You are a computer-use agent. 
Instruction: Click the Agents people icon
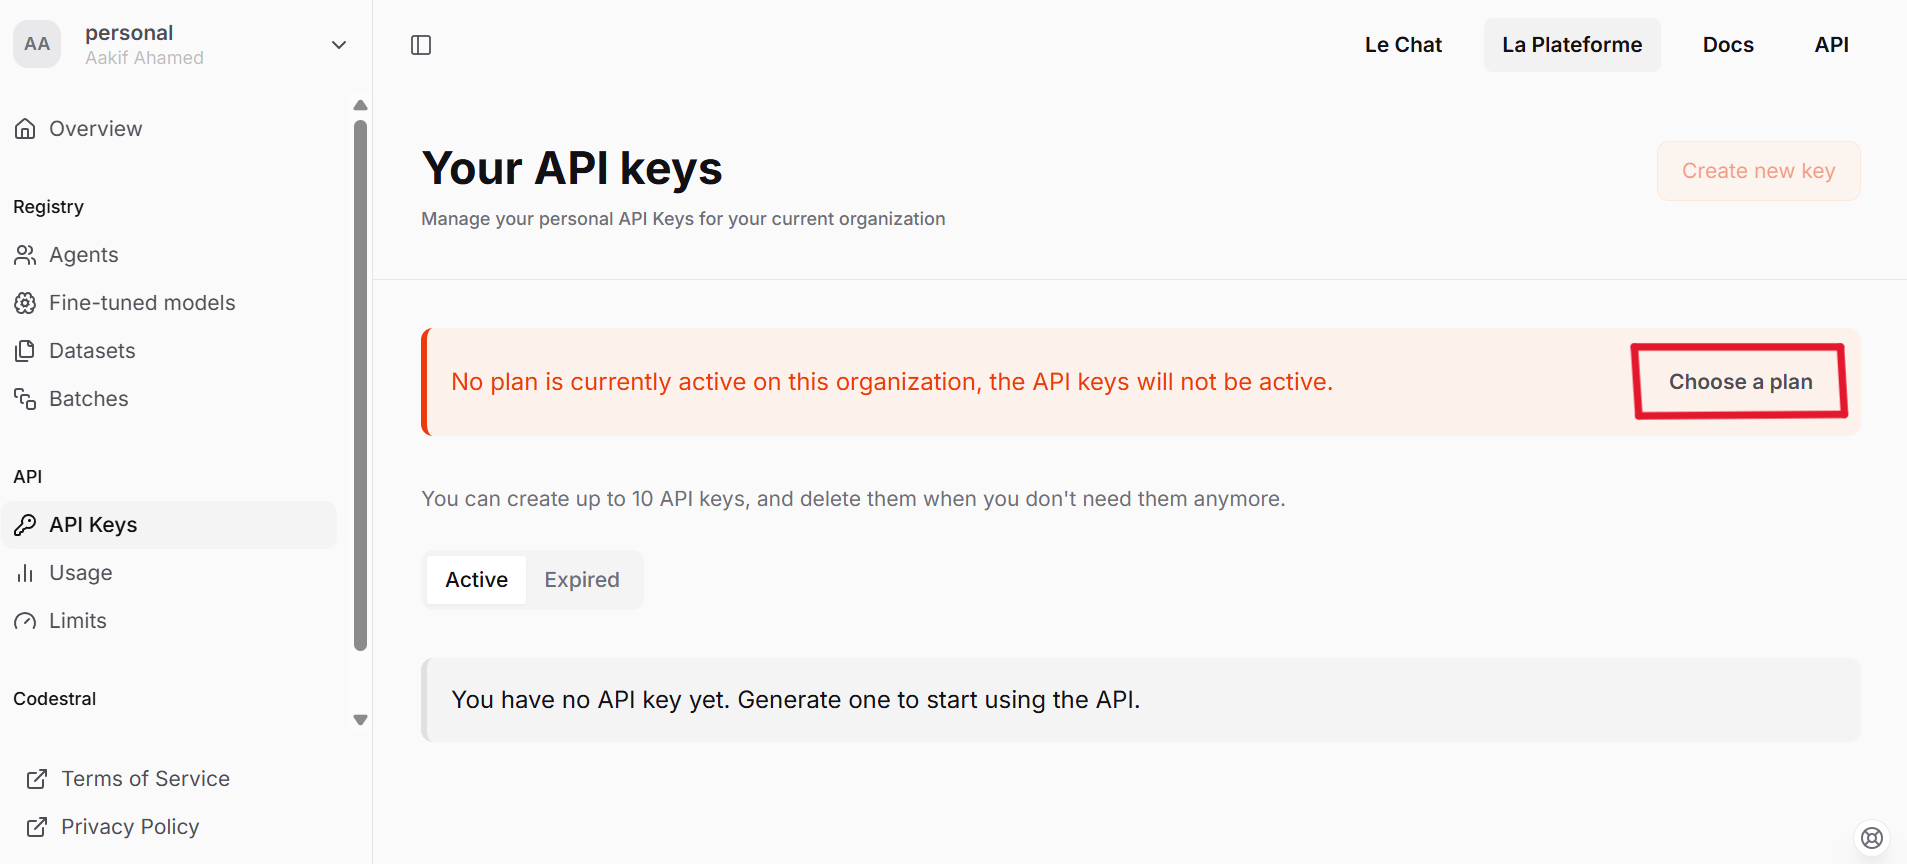[x=25, y=255]
